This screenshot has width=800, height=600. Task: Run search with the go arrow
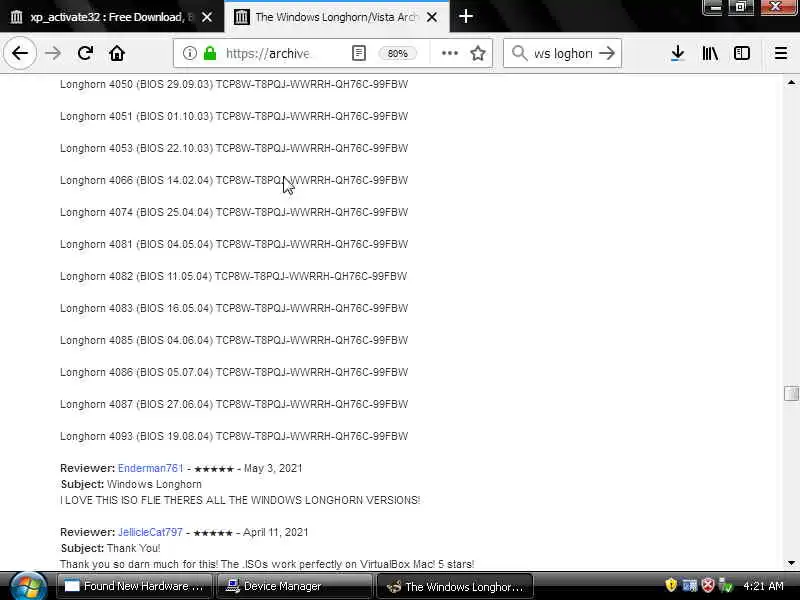607,53
